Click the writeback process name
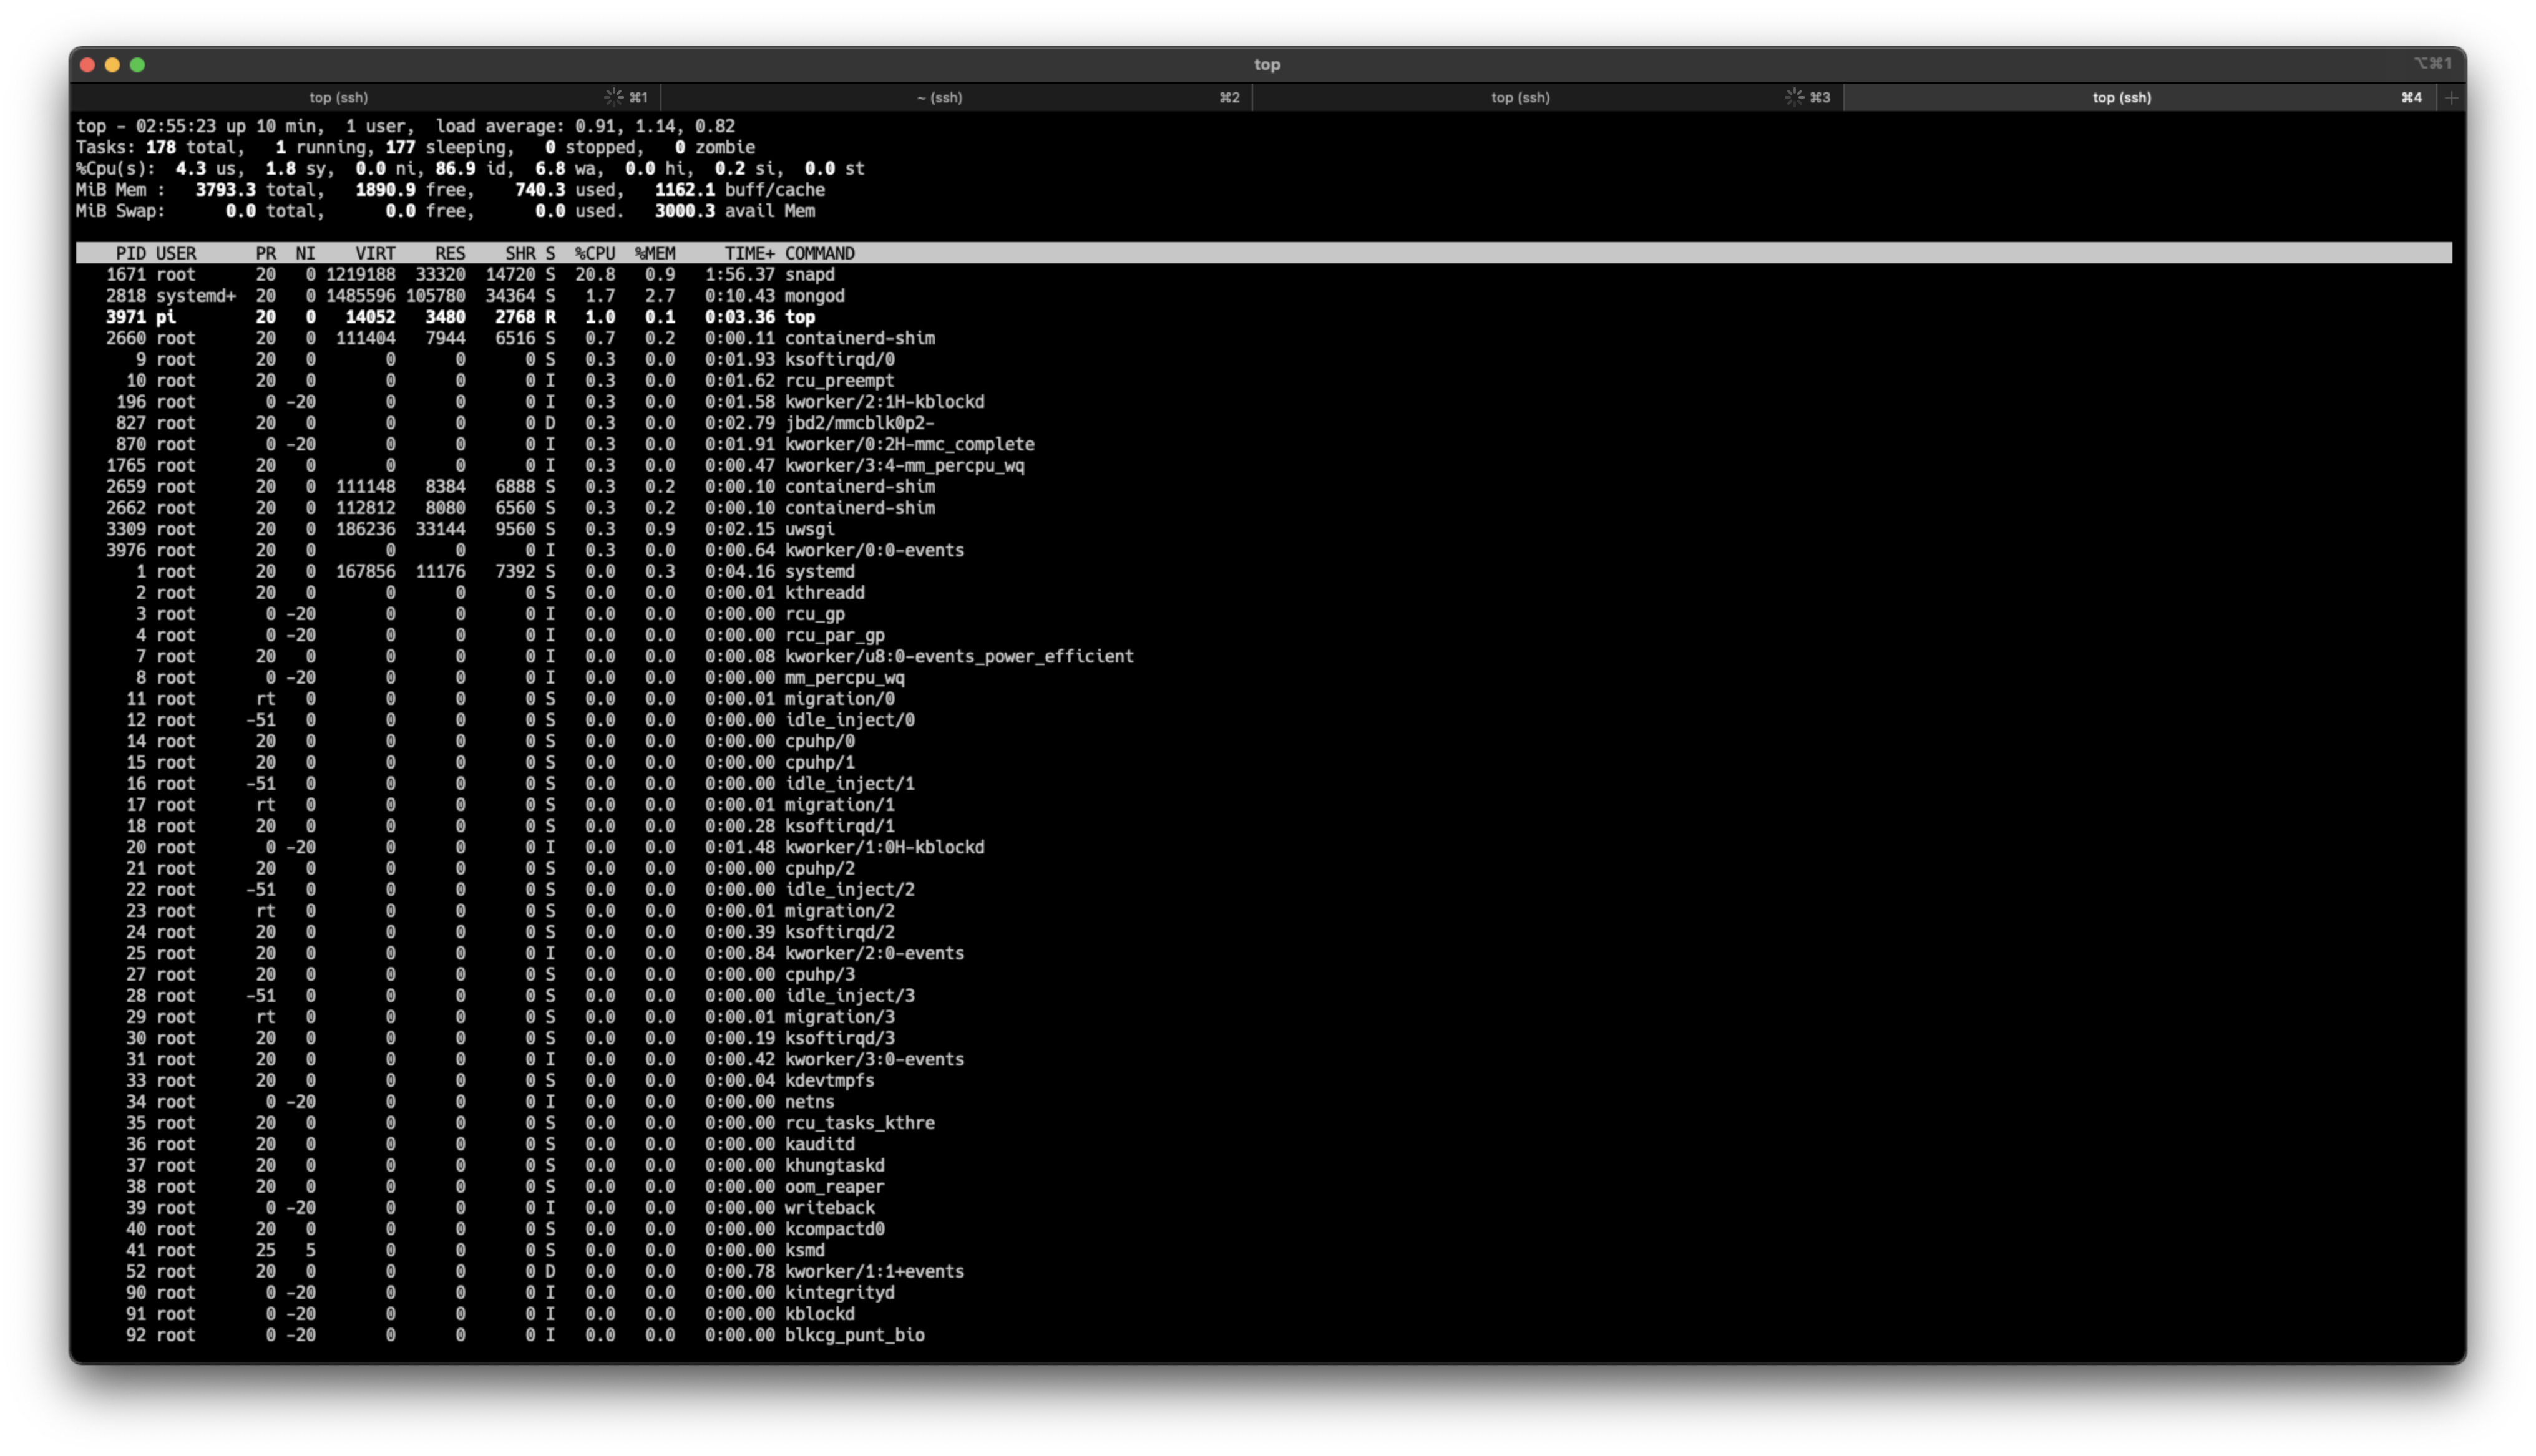 (x=830, y=1208)
